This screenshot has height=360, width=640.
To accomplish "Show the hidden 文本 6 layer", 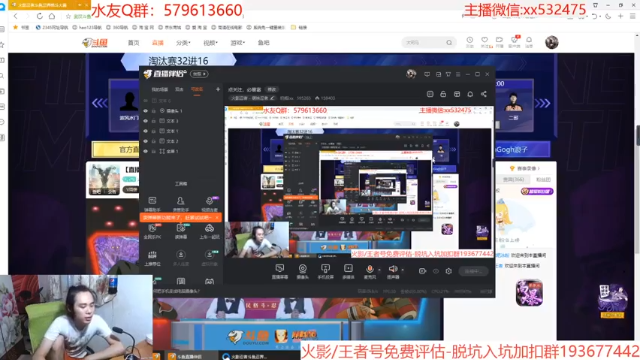I will [x=146, y=100].
